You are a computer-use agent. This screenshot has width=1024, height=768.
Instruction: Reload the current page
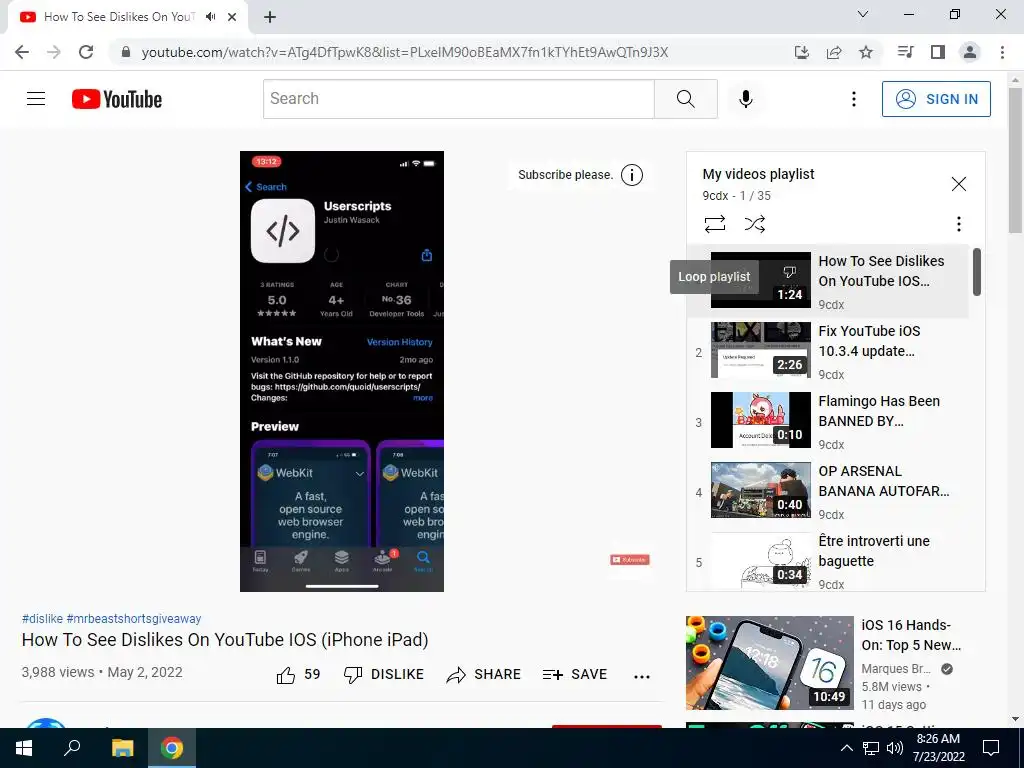tap(86, 52)
